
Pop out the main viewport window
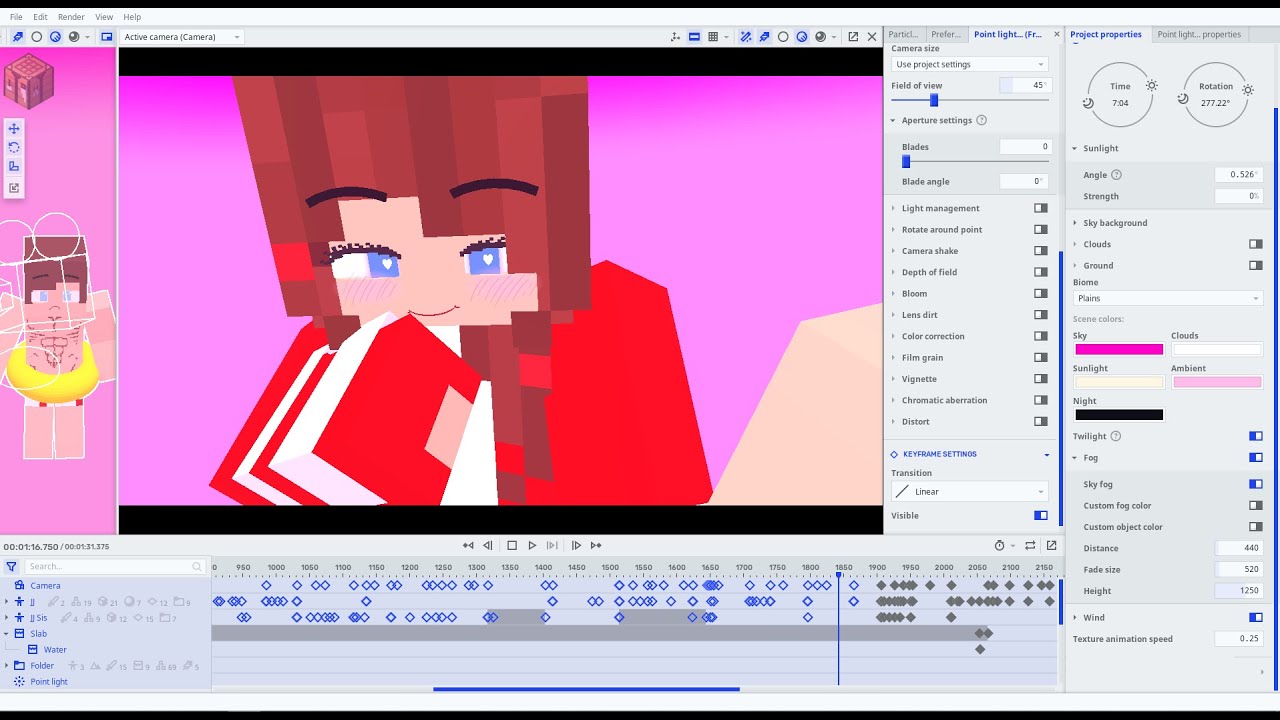(x=853, y=37)
